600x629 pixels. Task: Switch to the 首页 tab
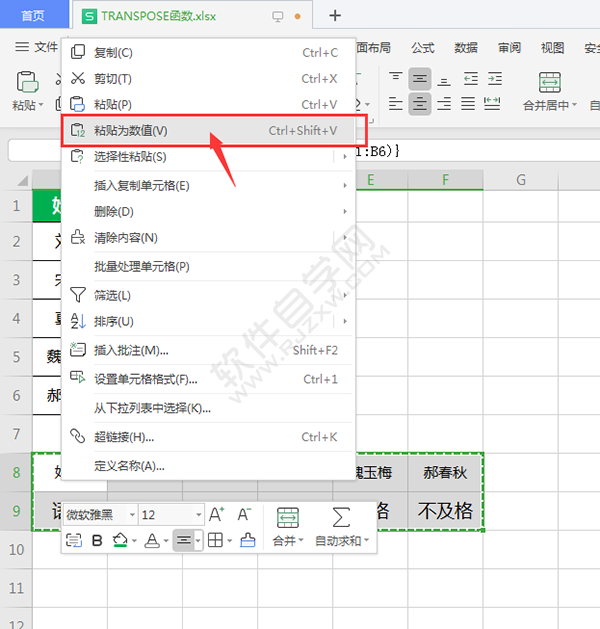coord(33,16)
